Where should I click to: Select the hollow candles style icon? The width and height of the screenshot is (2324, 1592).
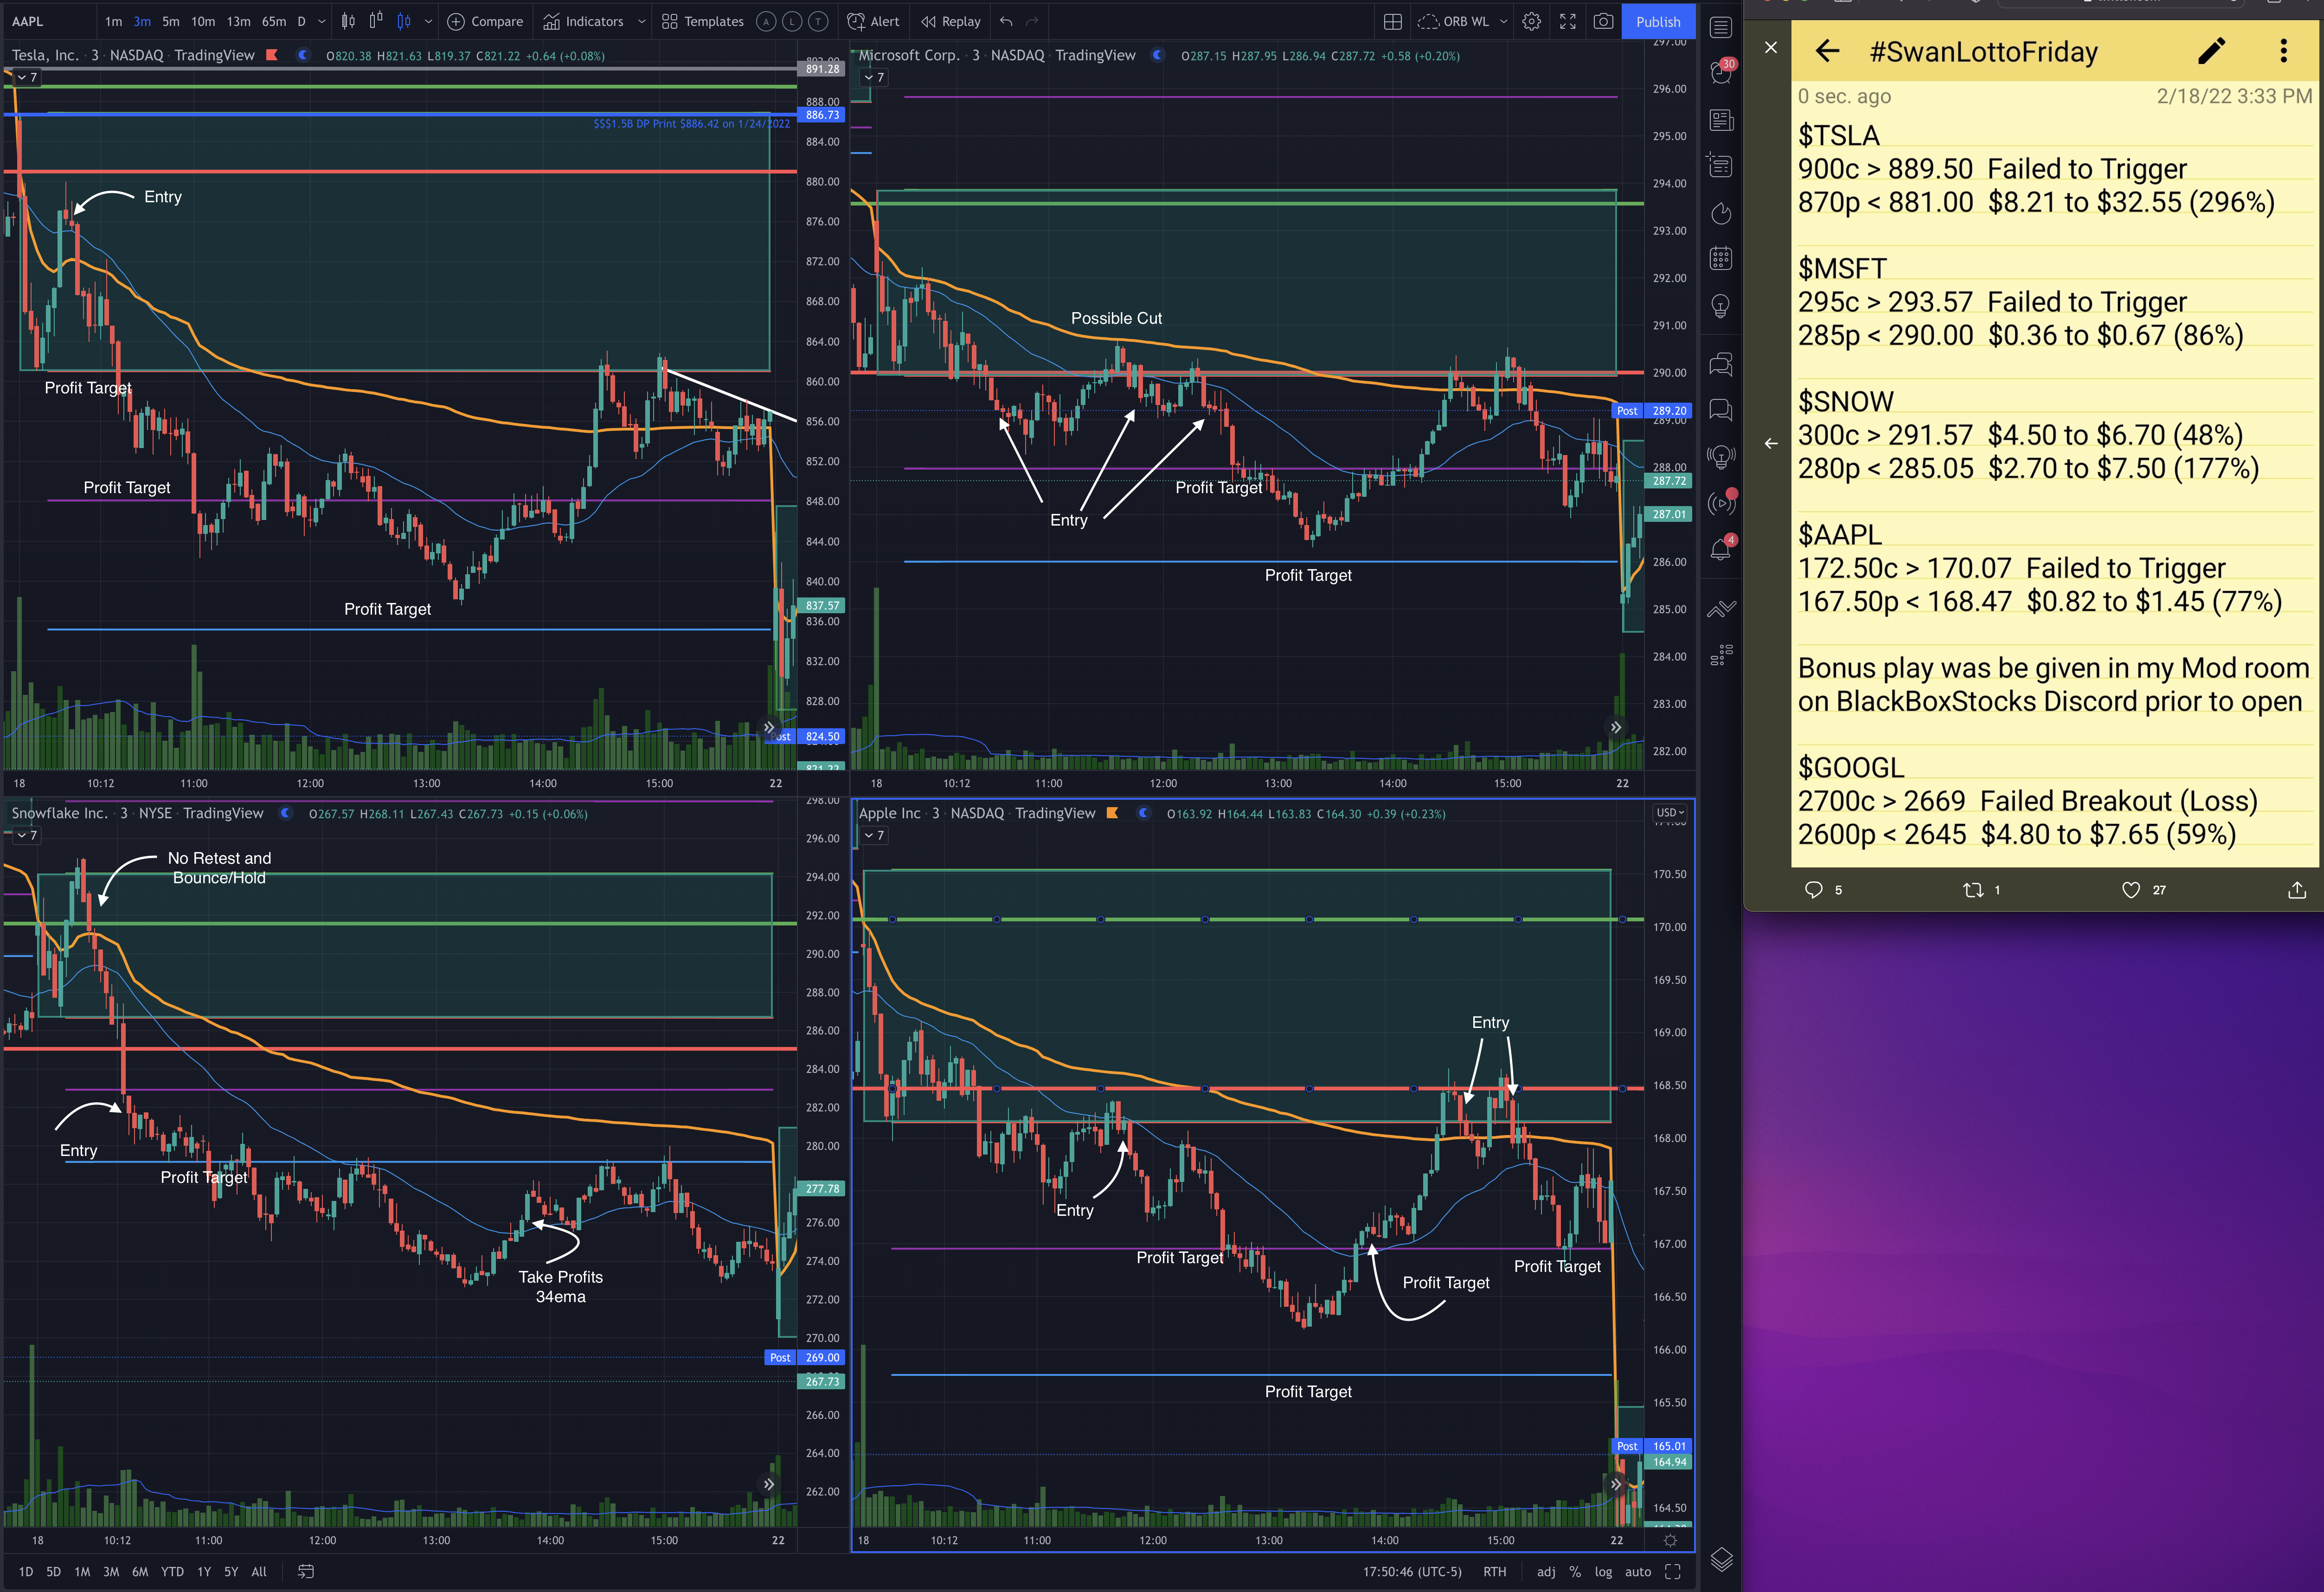click(x=376, y=21)
